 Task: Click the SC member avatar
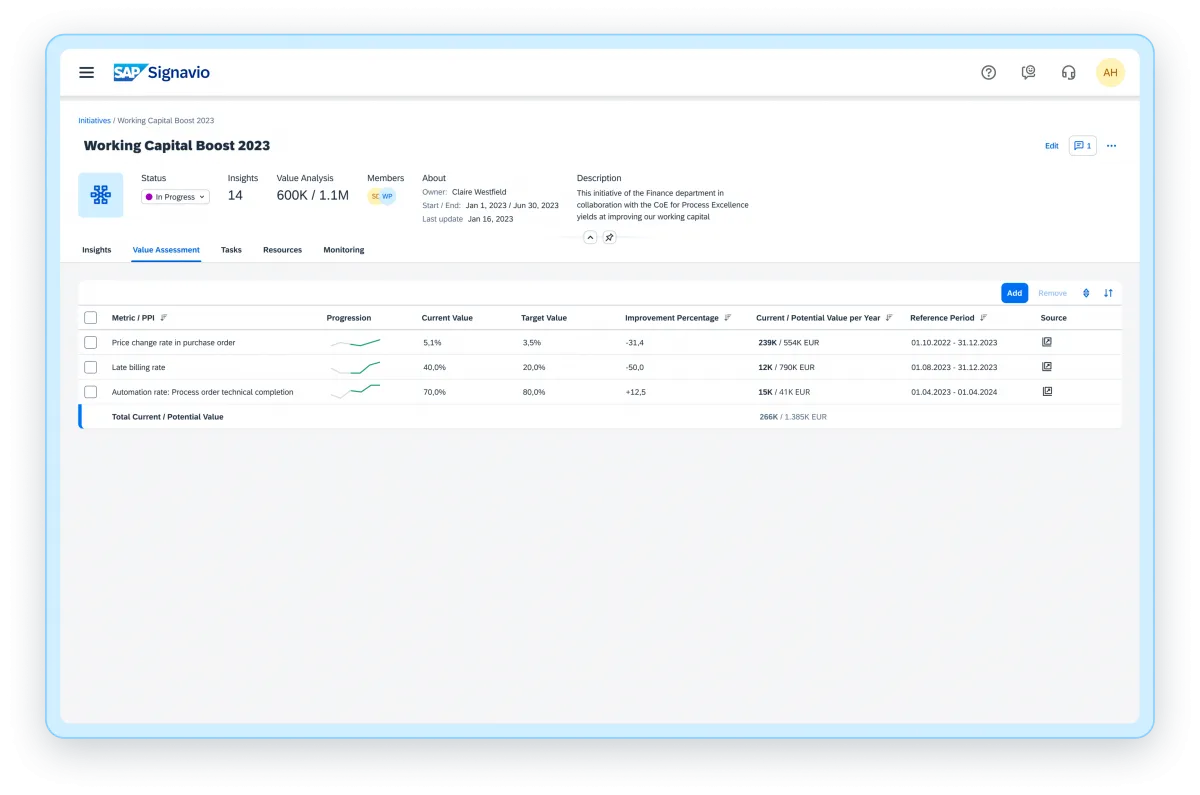pyautogui.click(x=375, y=196)
